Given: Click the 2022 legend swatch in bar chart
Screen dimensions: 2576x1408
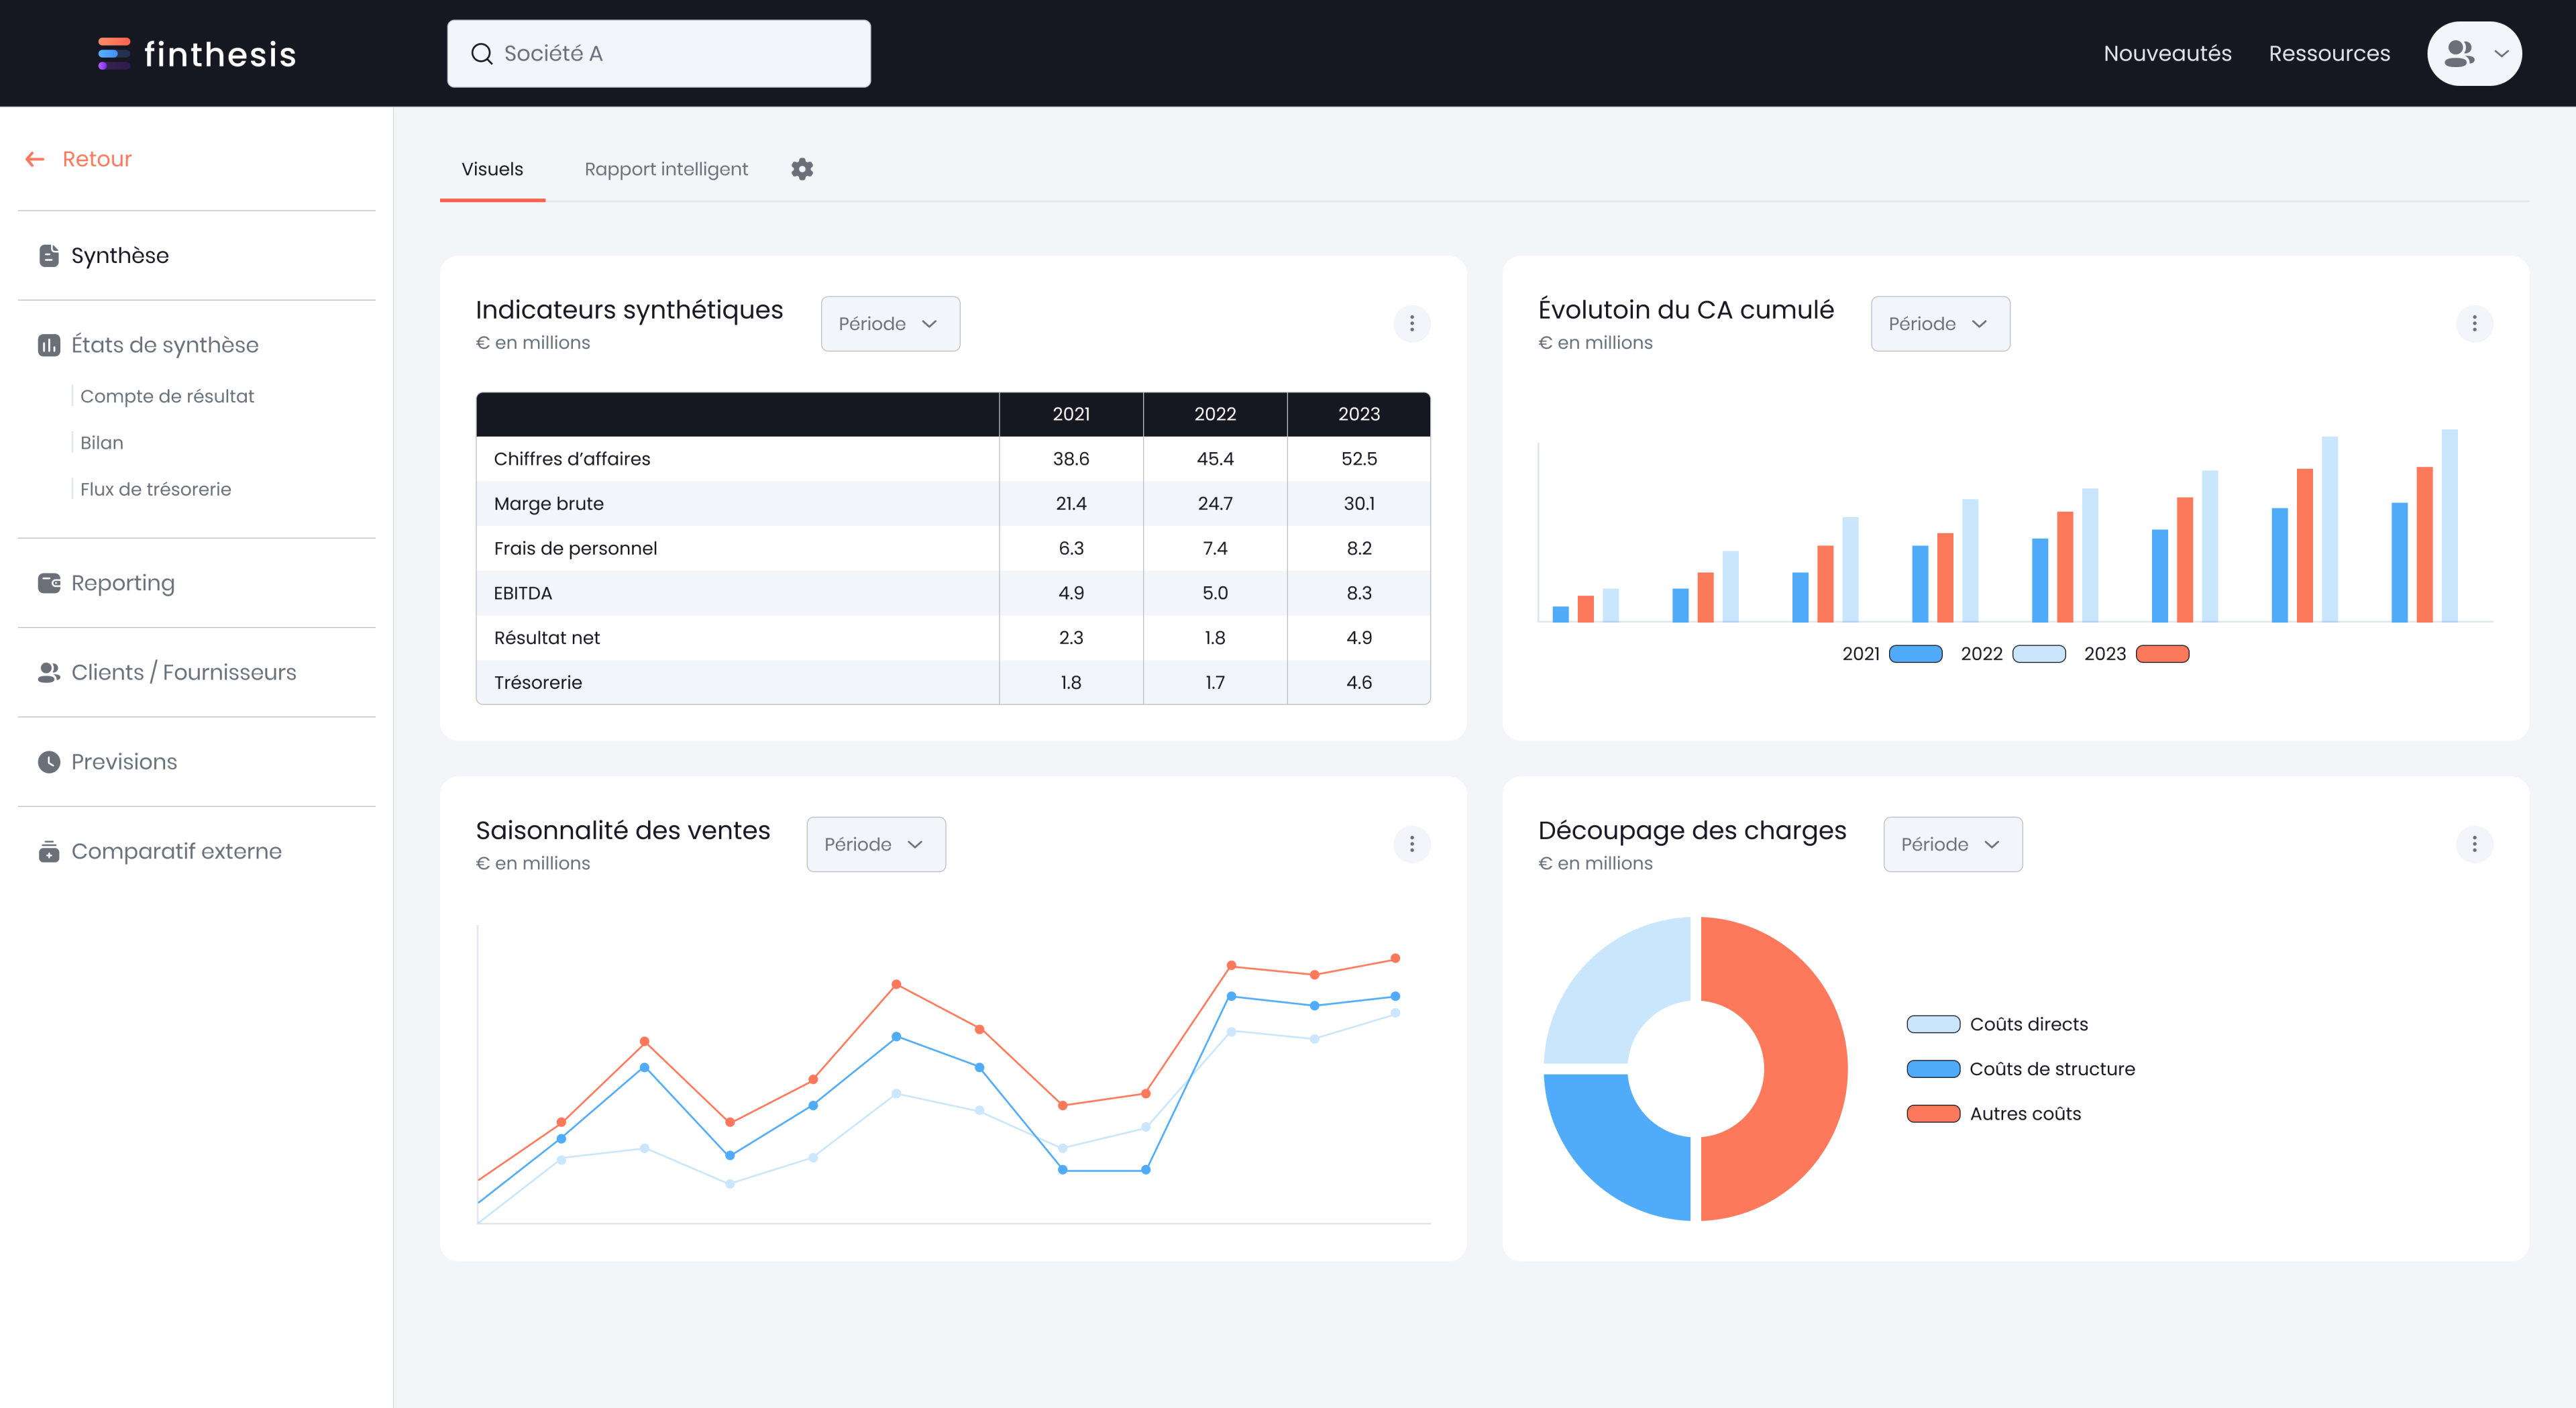Looking at the screenshot, I should [2039, 654].
